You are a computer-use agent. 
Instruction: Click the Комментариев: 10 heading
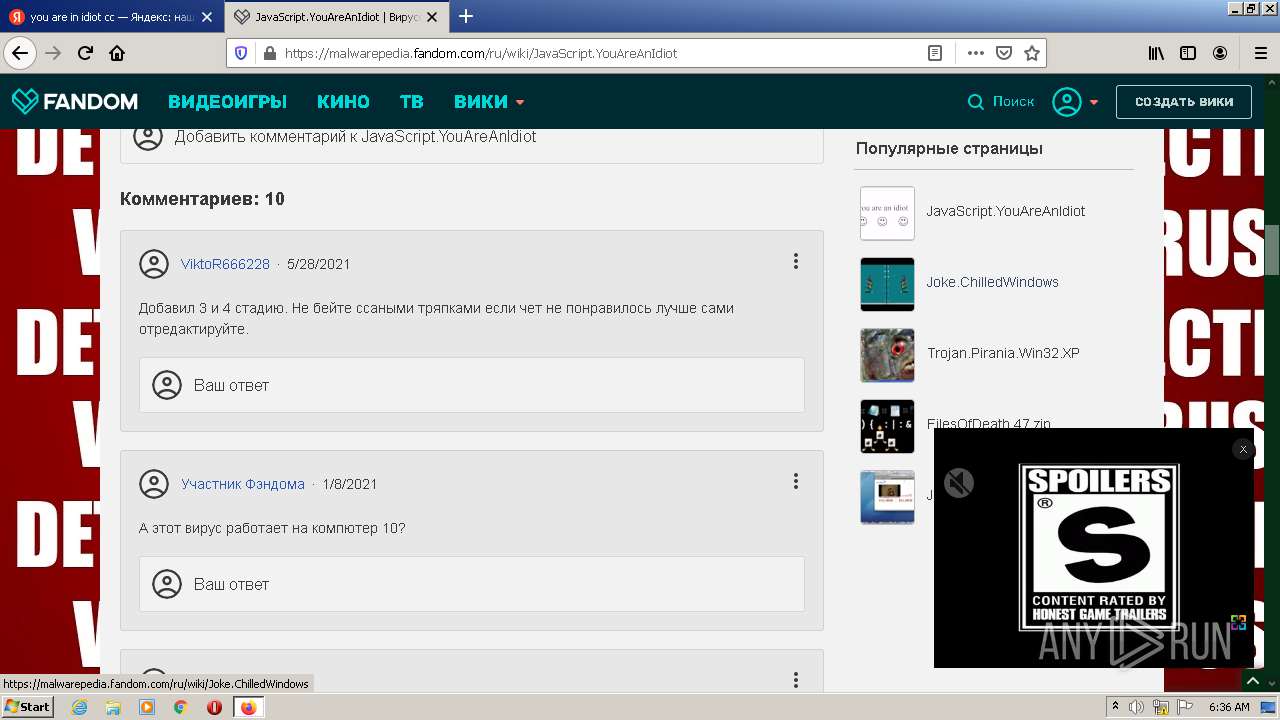[x=202, y=199]
